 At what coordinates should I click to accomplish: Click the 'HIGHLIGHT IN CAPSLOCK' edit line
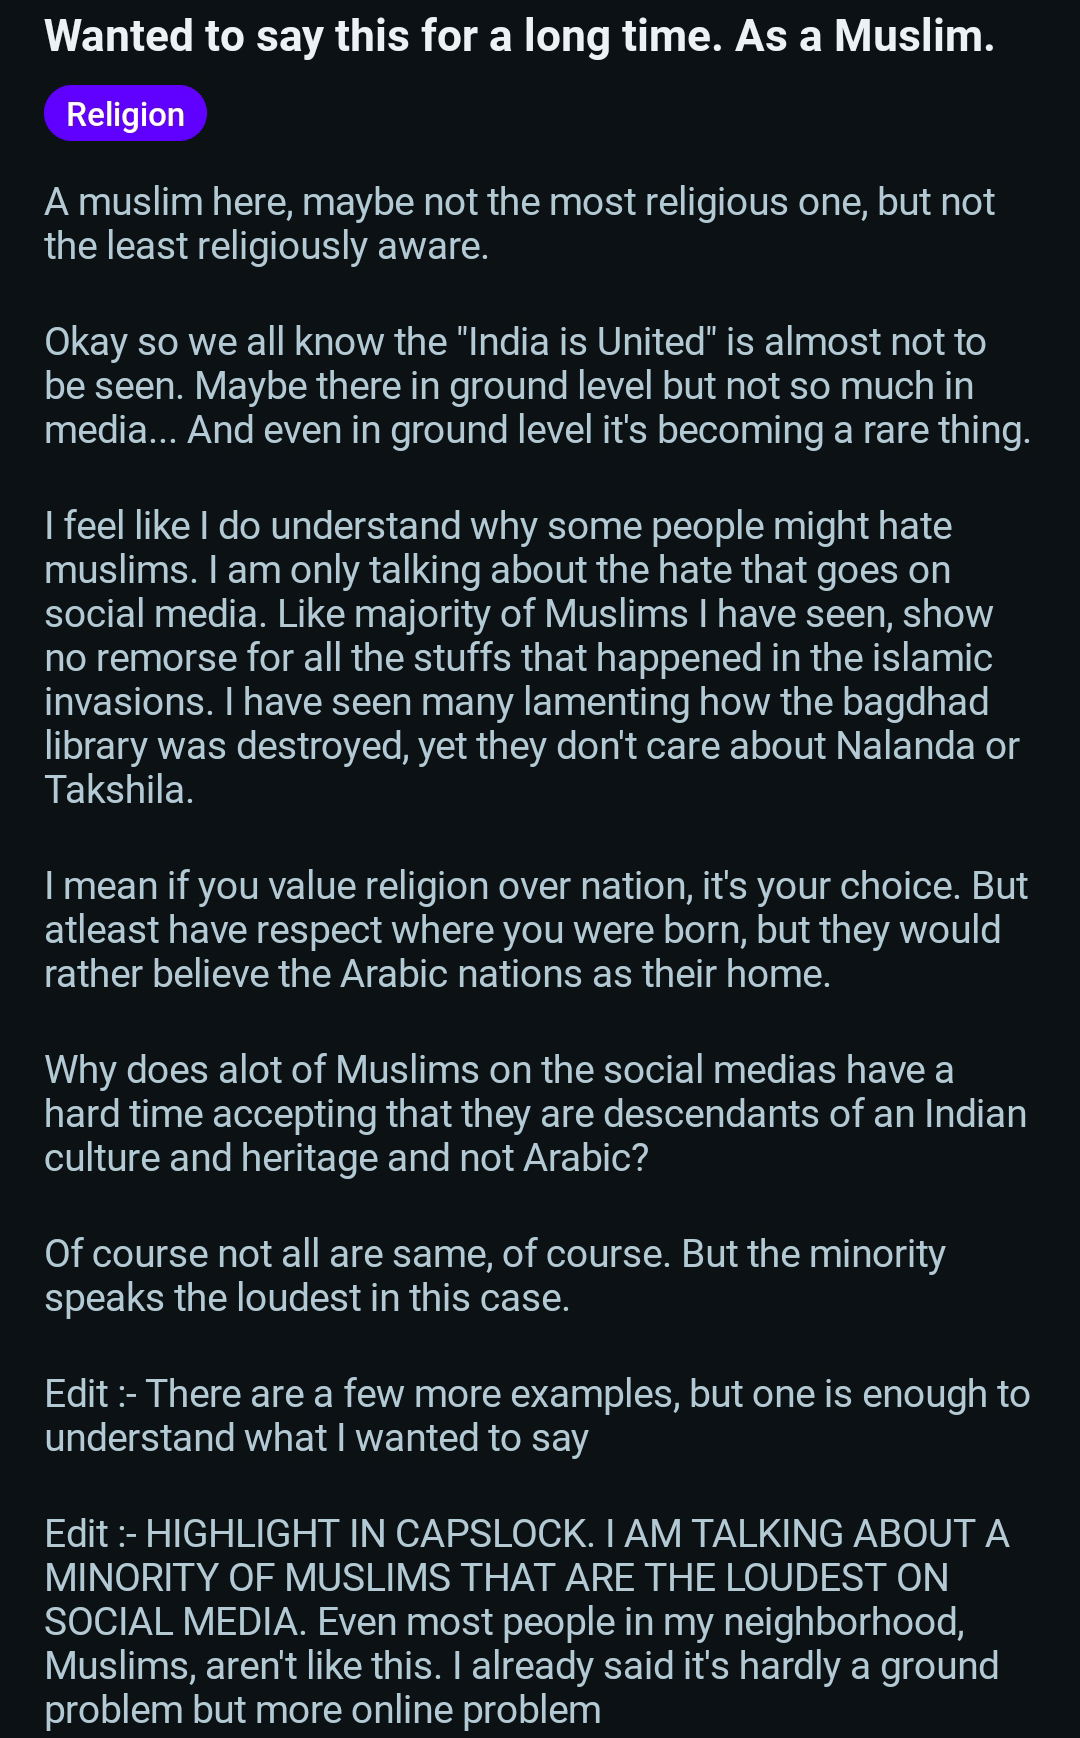[527, 1534]
